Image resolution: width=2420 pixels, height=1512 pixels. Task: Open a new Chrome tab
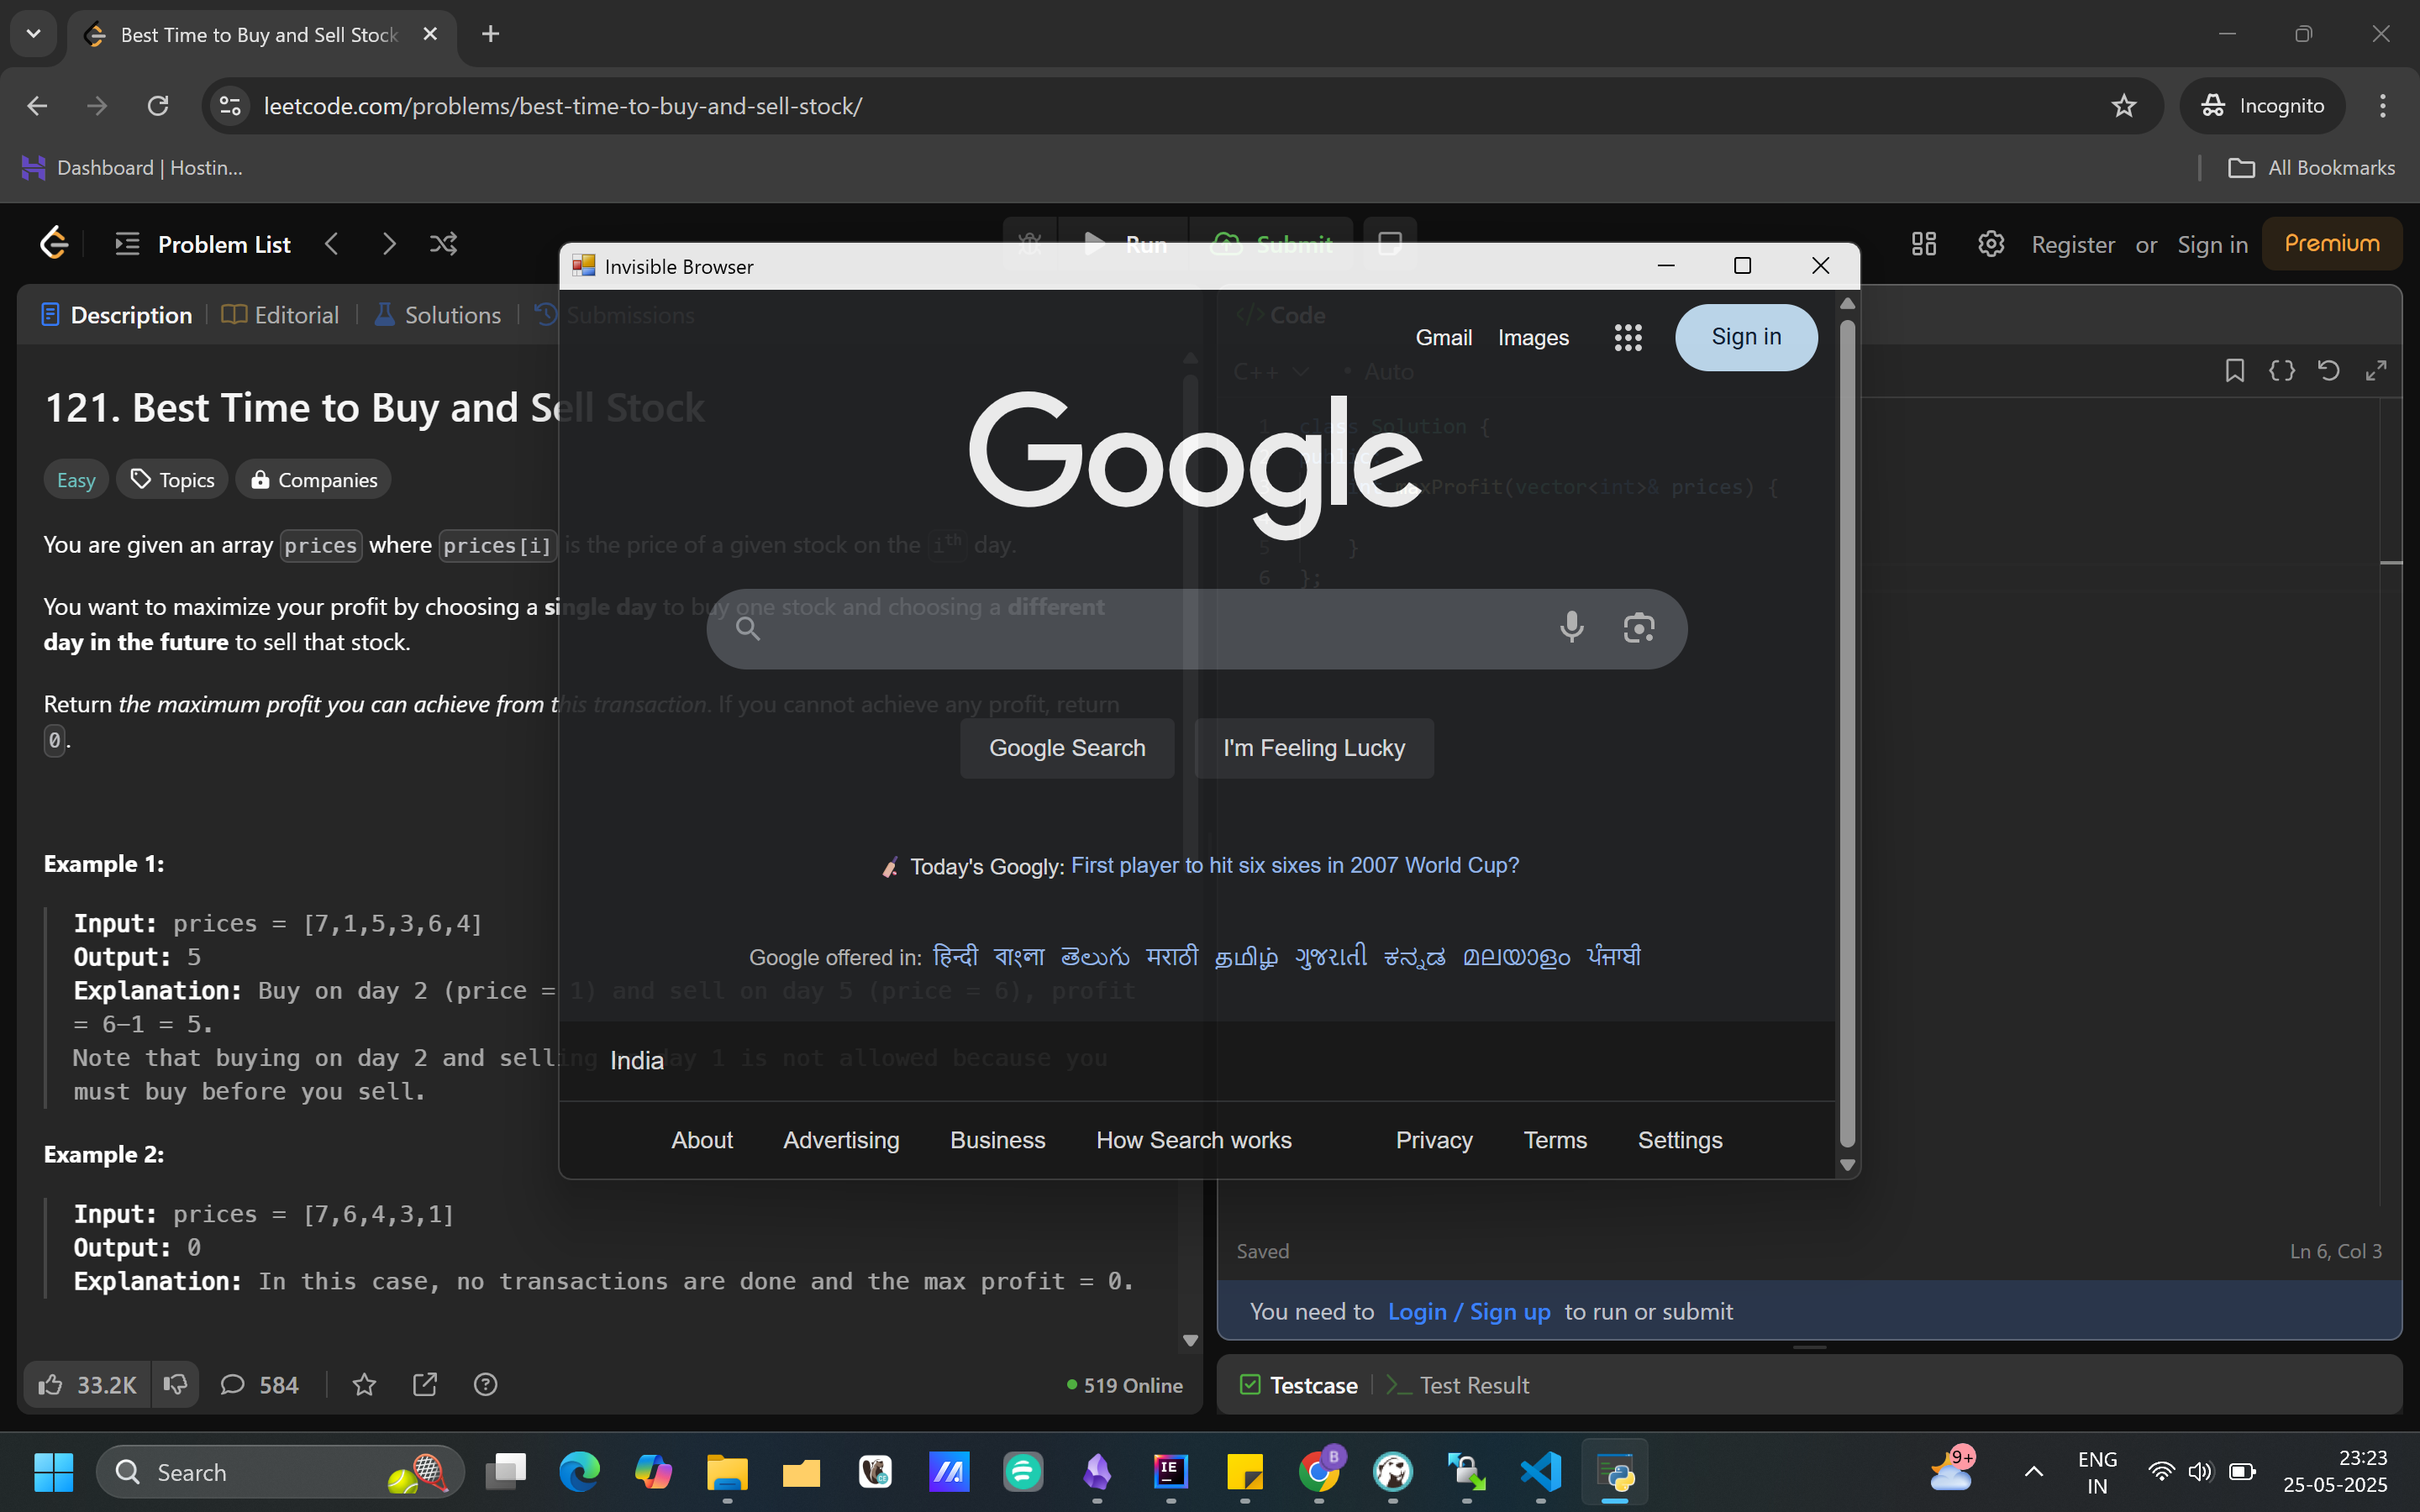[x=490, y=34]
